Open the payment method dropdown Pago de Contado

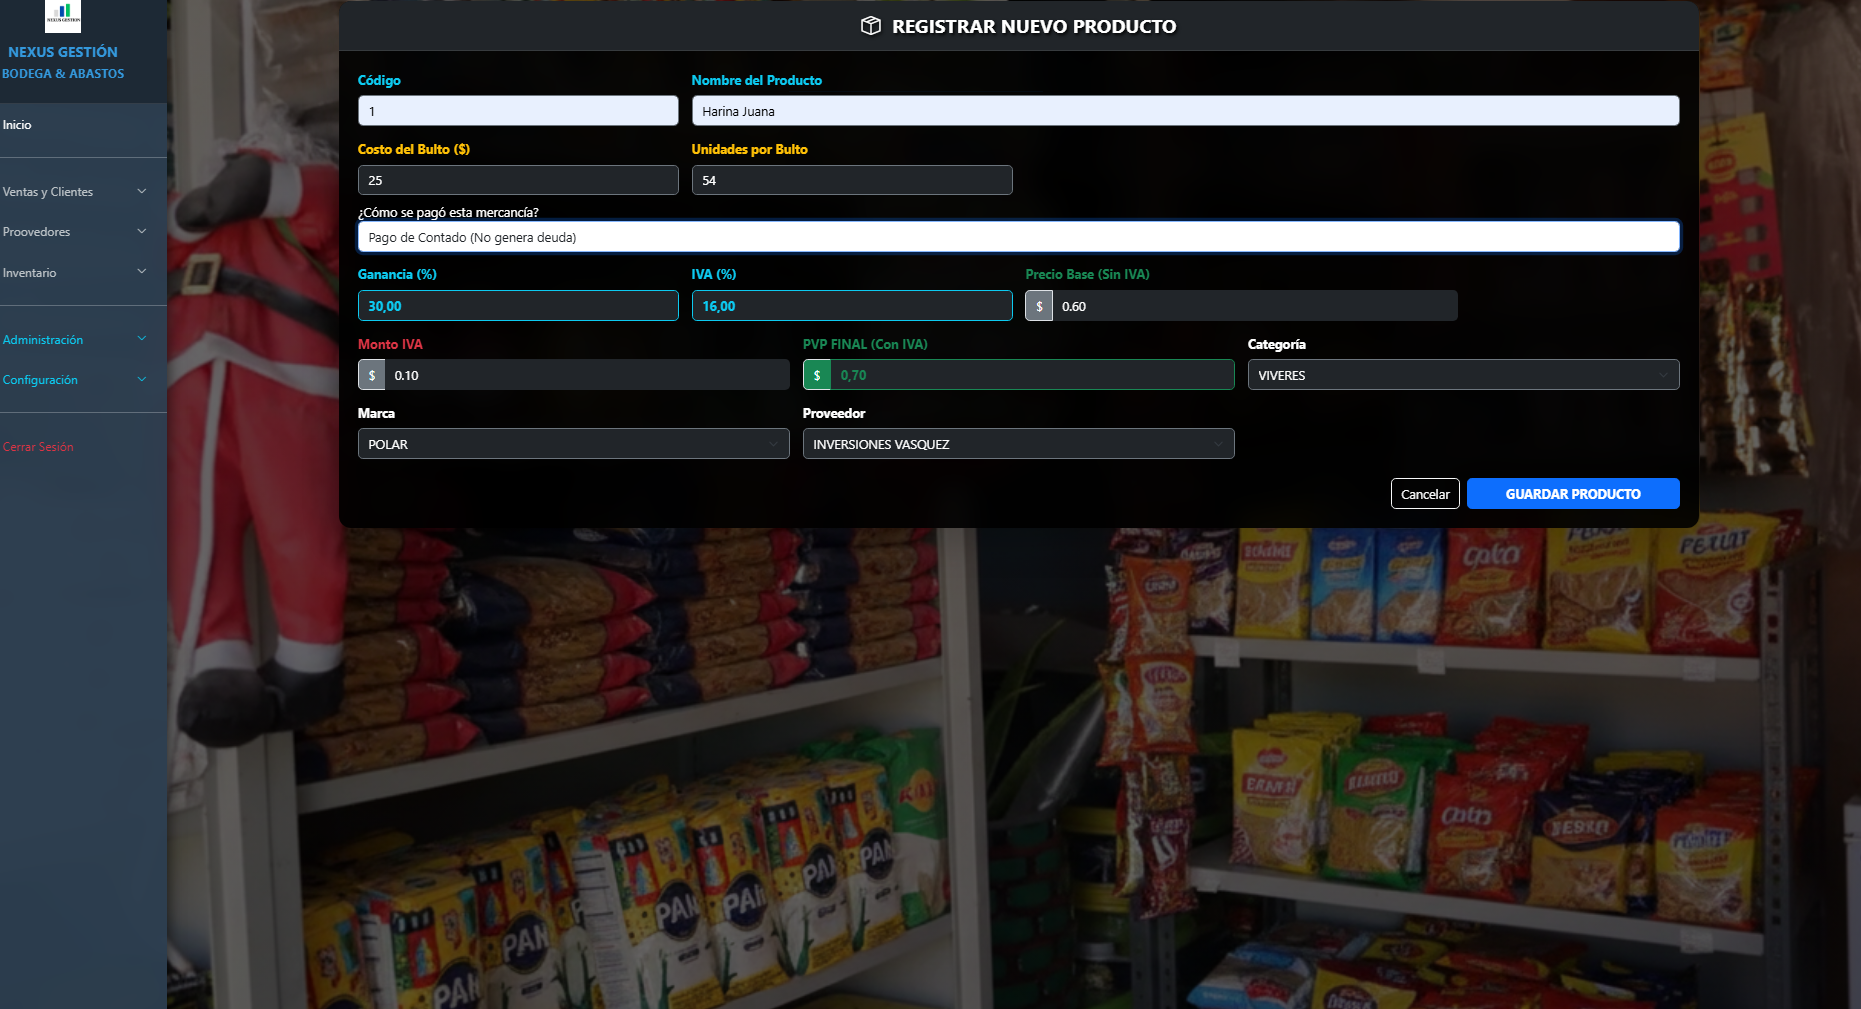coord(1018,237)
